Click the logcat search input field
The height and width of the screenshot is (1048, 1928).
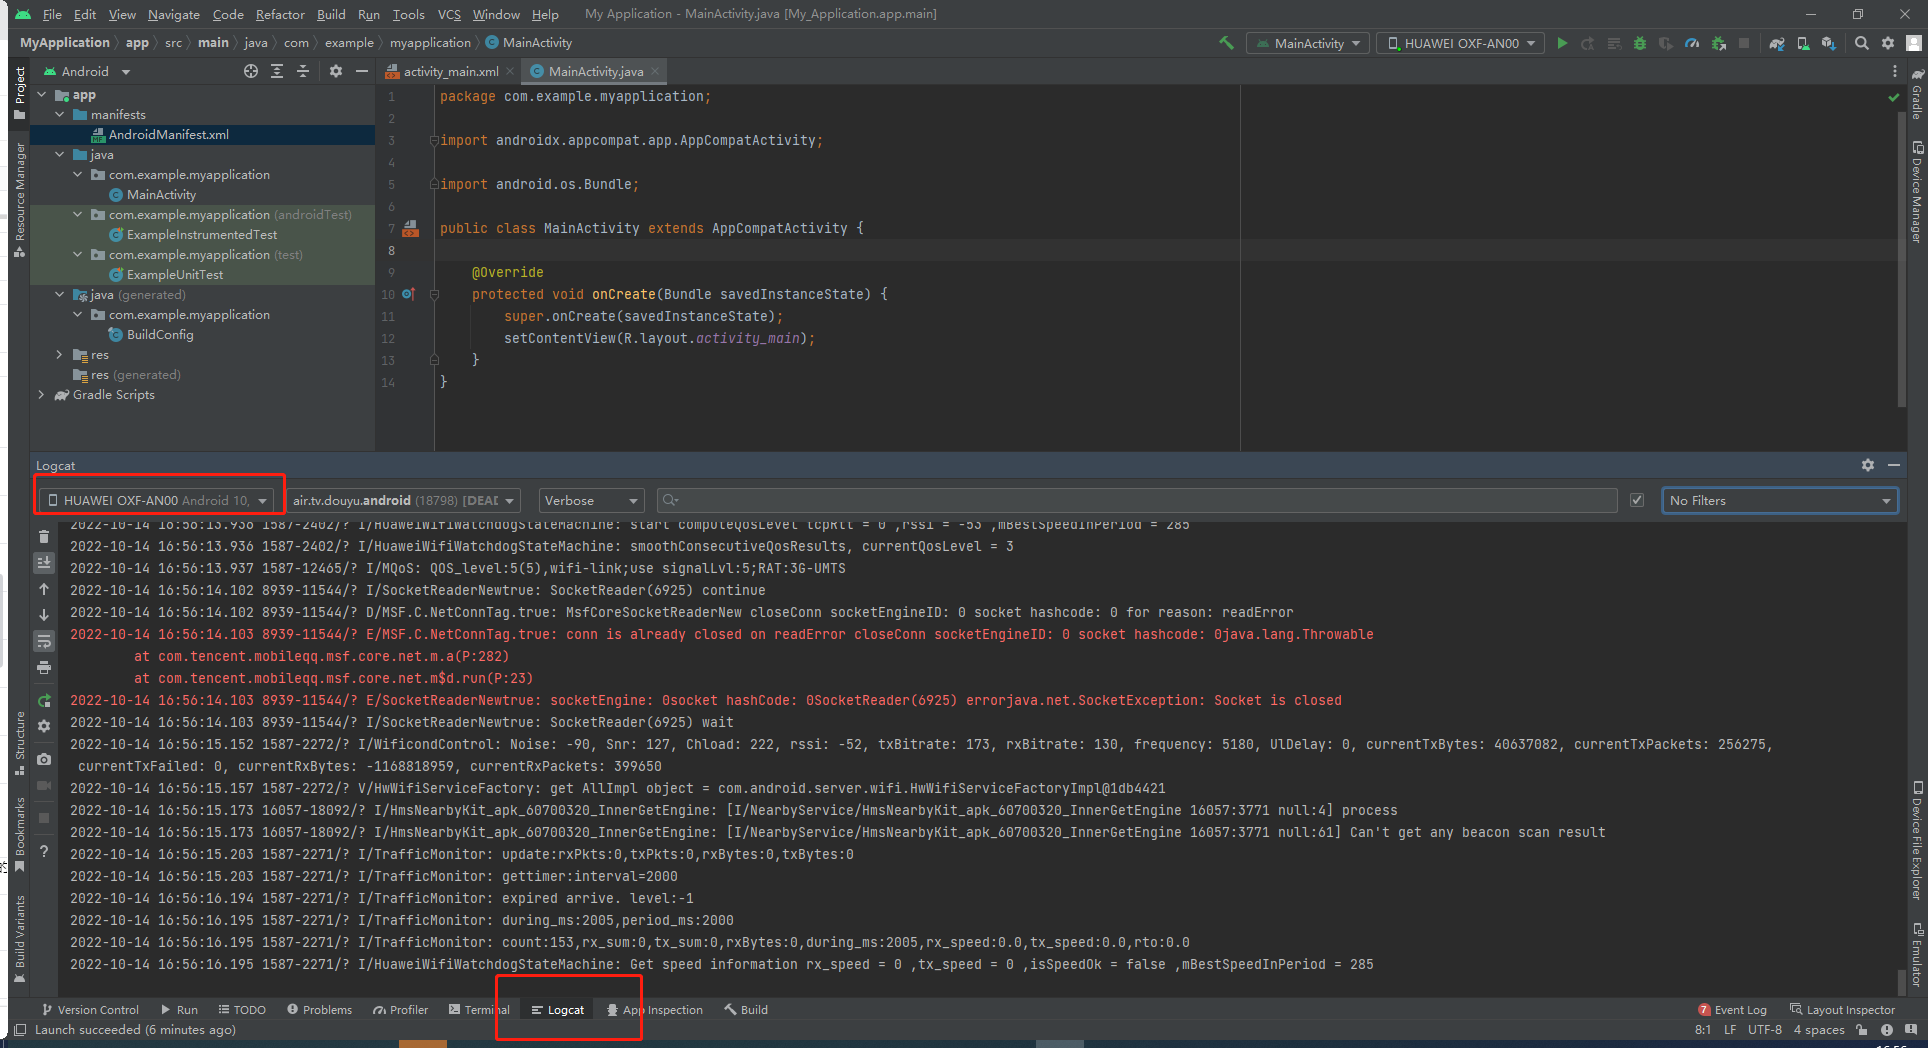1137,500
